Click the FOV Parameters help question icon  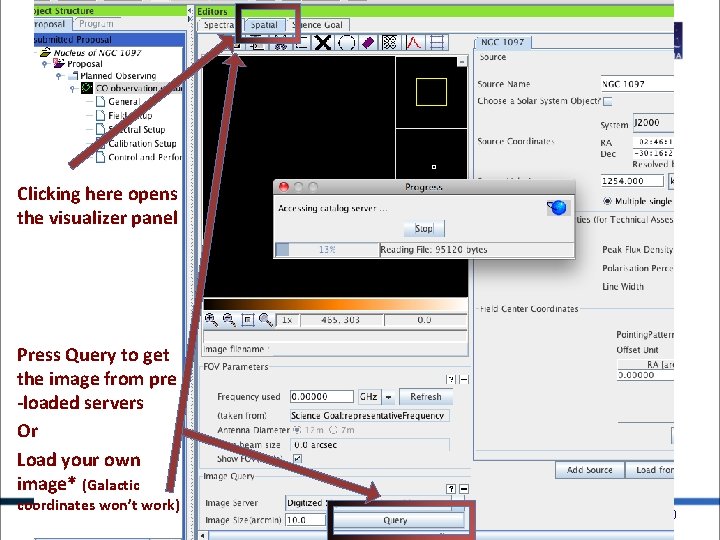451,379
